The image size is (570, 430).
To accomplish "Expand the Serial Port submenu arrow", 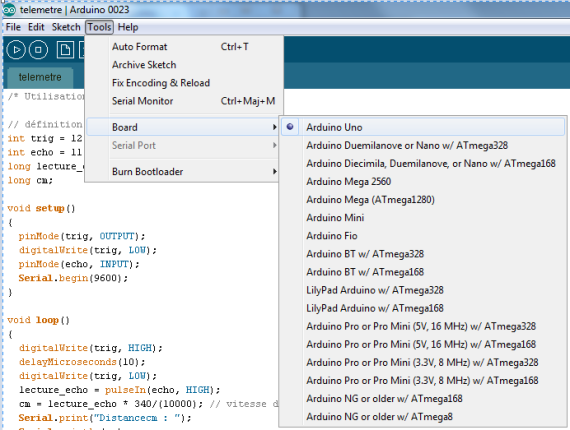I will 274,145.
